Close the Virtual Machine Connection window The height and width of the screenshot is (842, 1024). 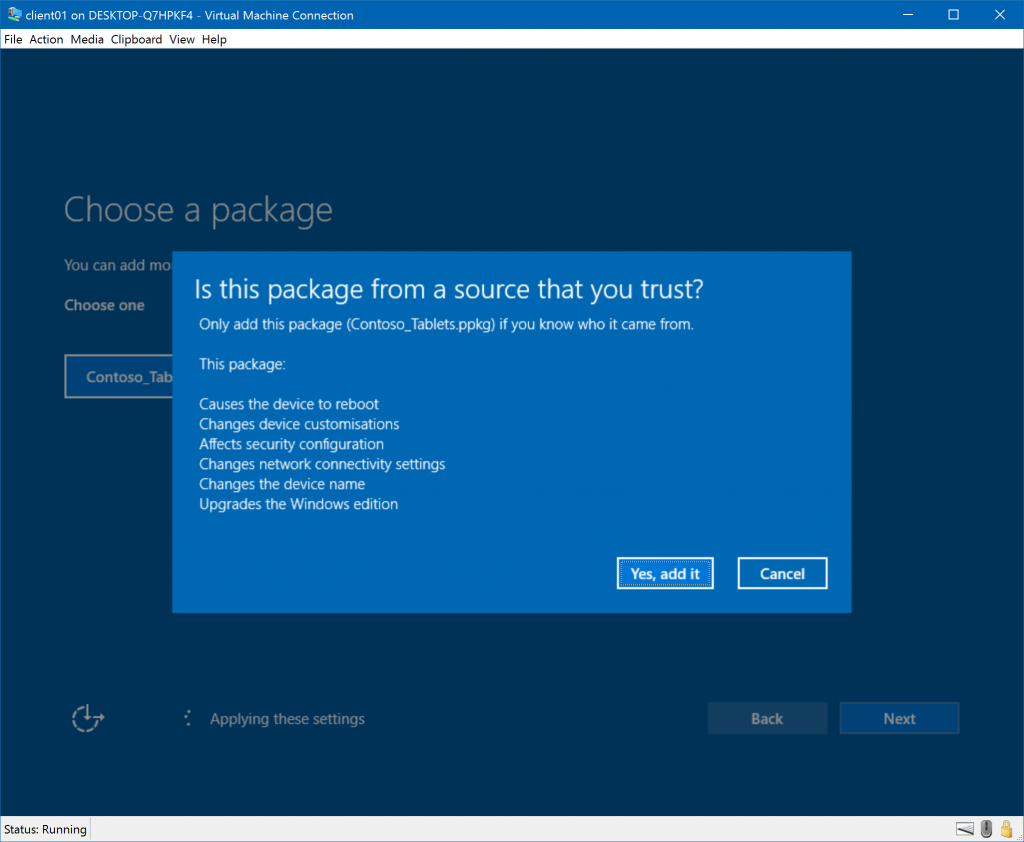pyautogui.click(x=1000, y=14)
